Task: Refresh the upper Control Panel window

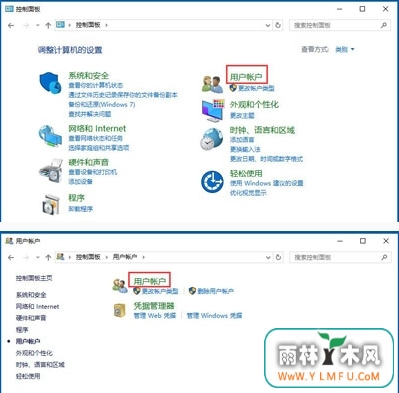Action: tap(278, 25)
